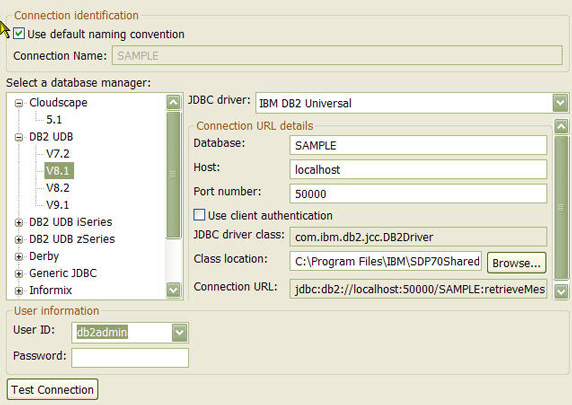
Task: Select the Generic JDBC entry
Action: tap(63, 273)
